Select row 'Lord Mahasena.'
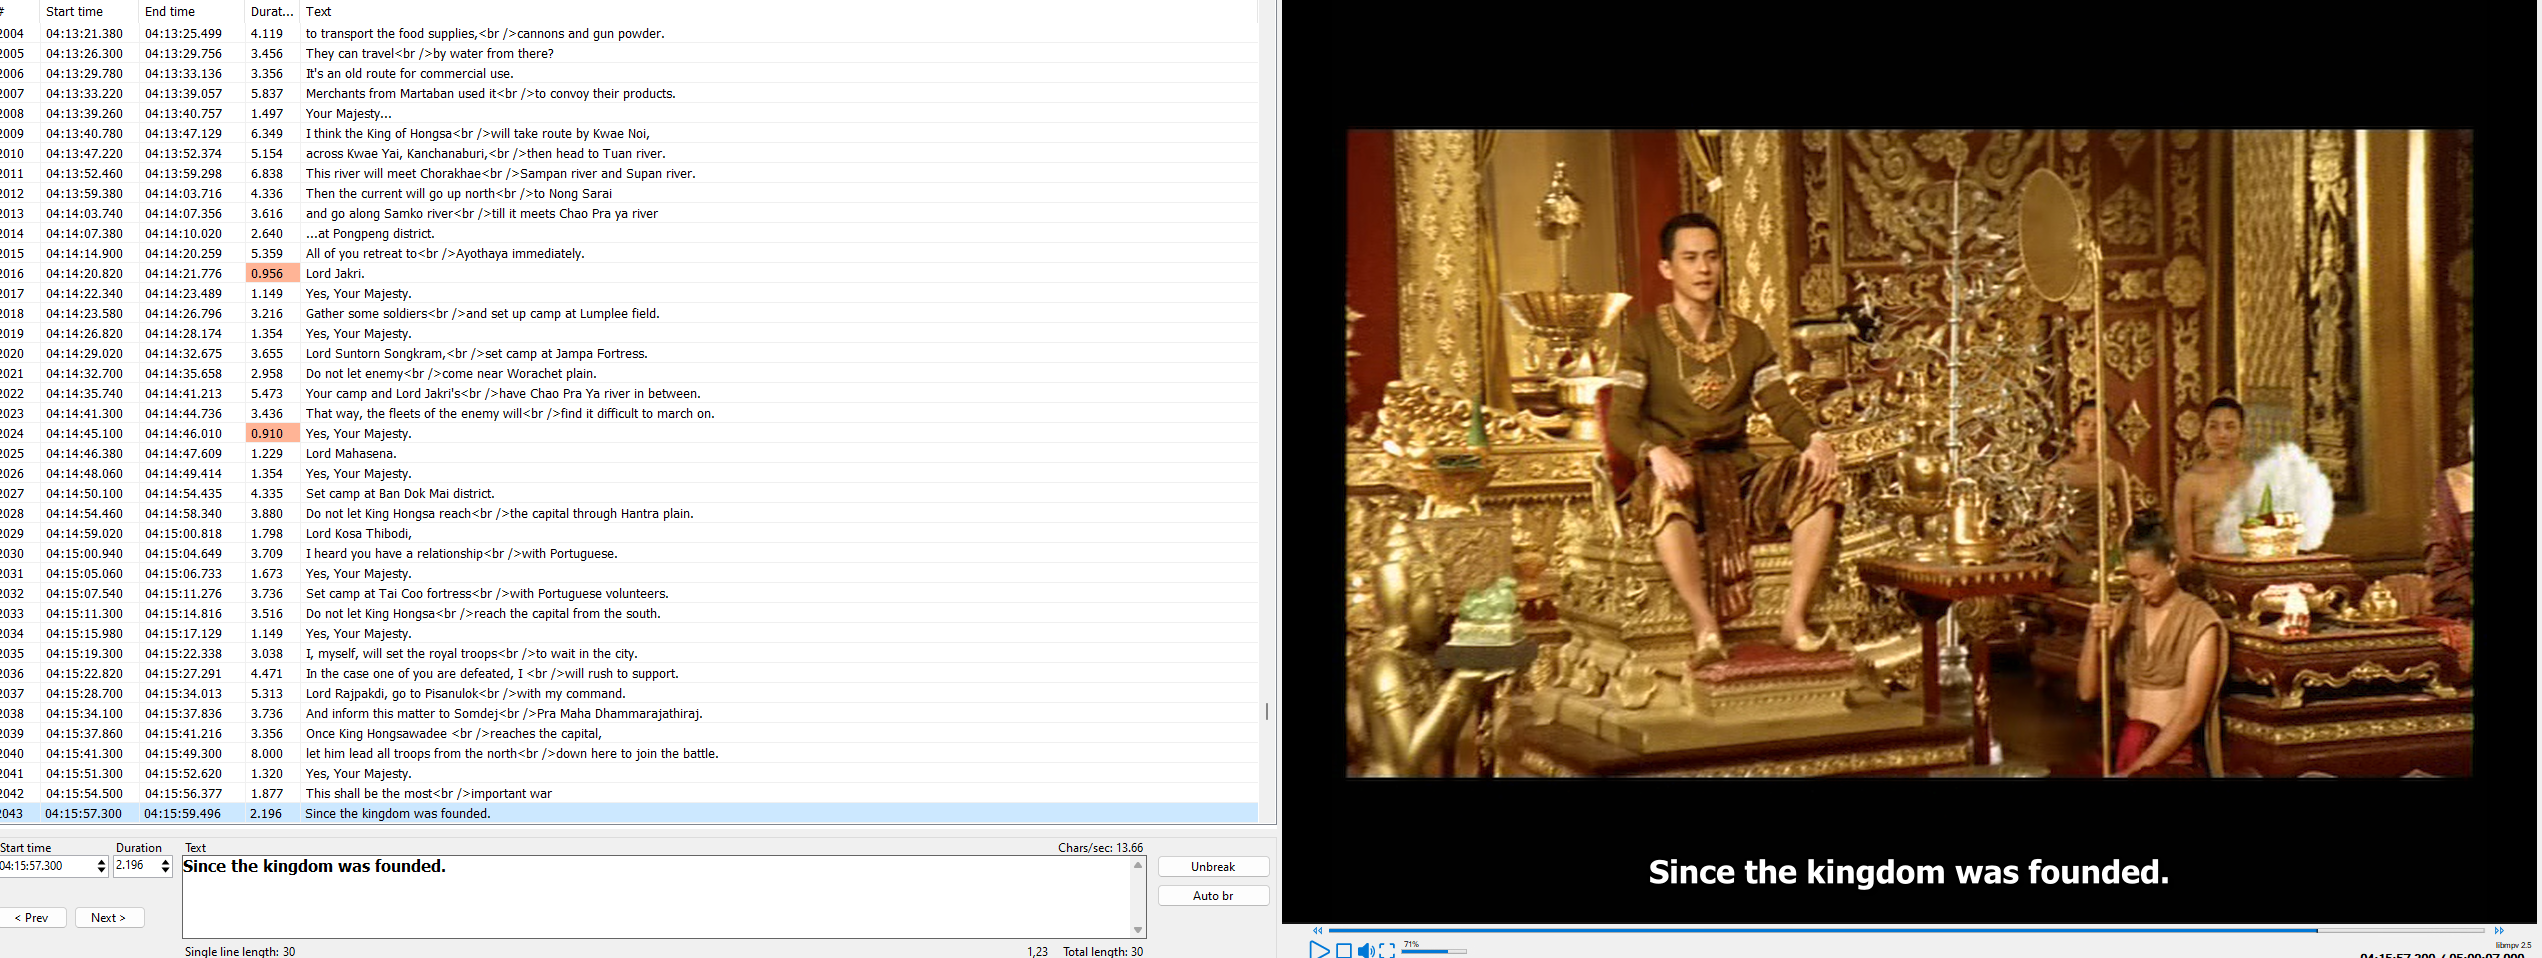The width and height of the screenshot is (2542, 958). [x=628, y=454]
